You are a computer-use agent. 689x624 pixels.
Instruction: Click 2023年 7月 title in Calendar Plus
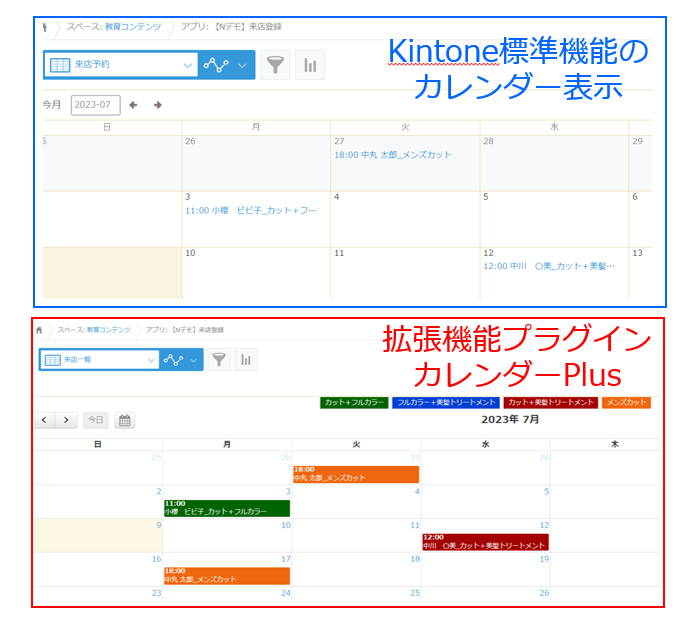pos(510,420)
